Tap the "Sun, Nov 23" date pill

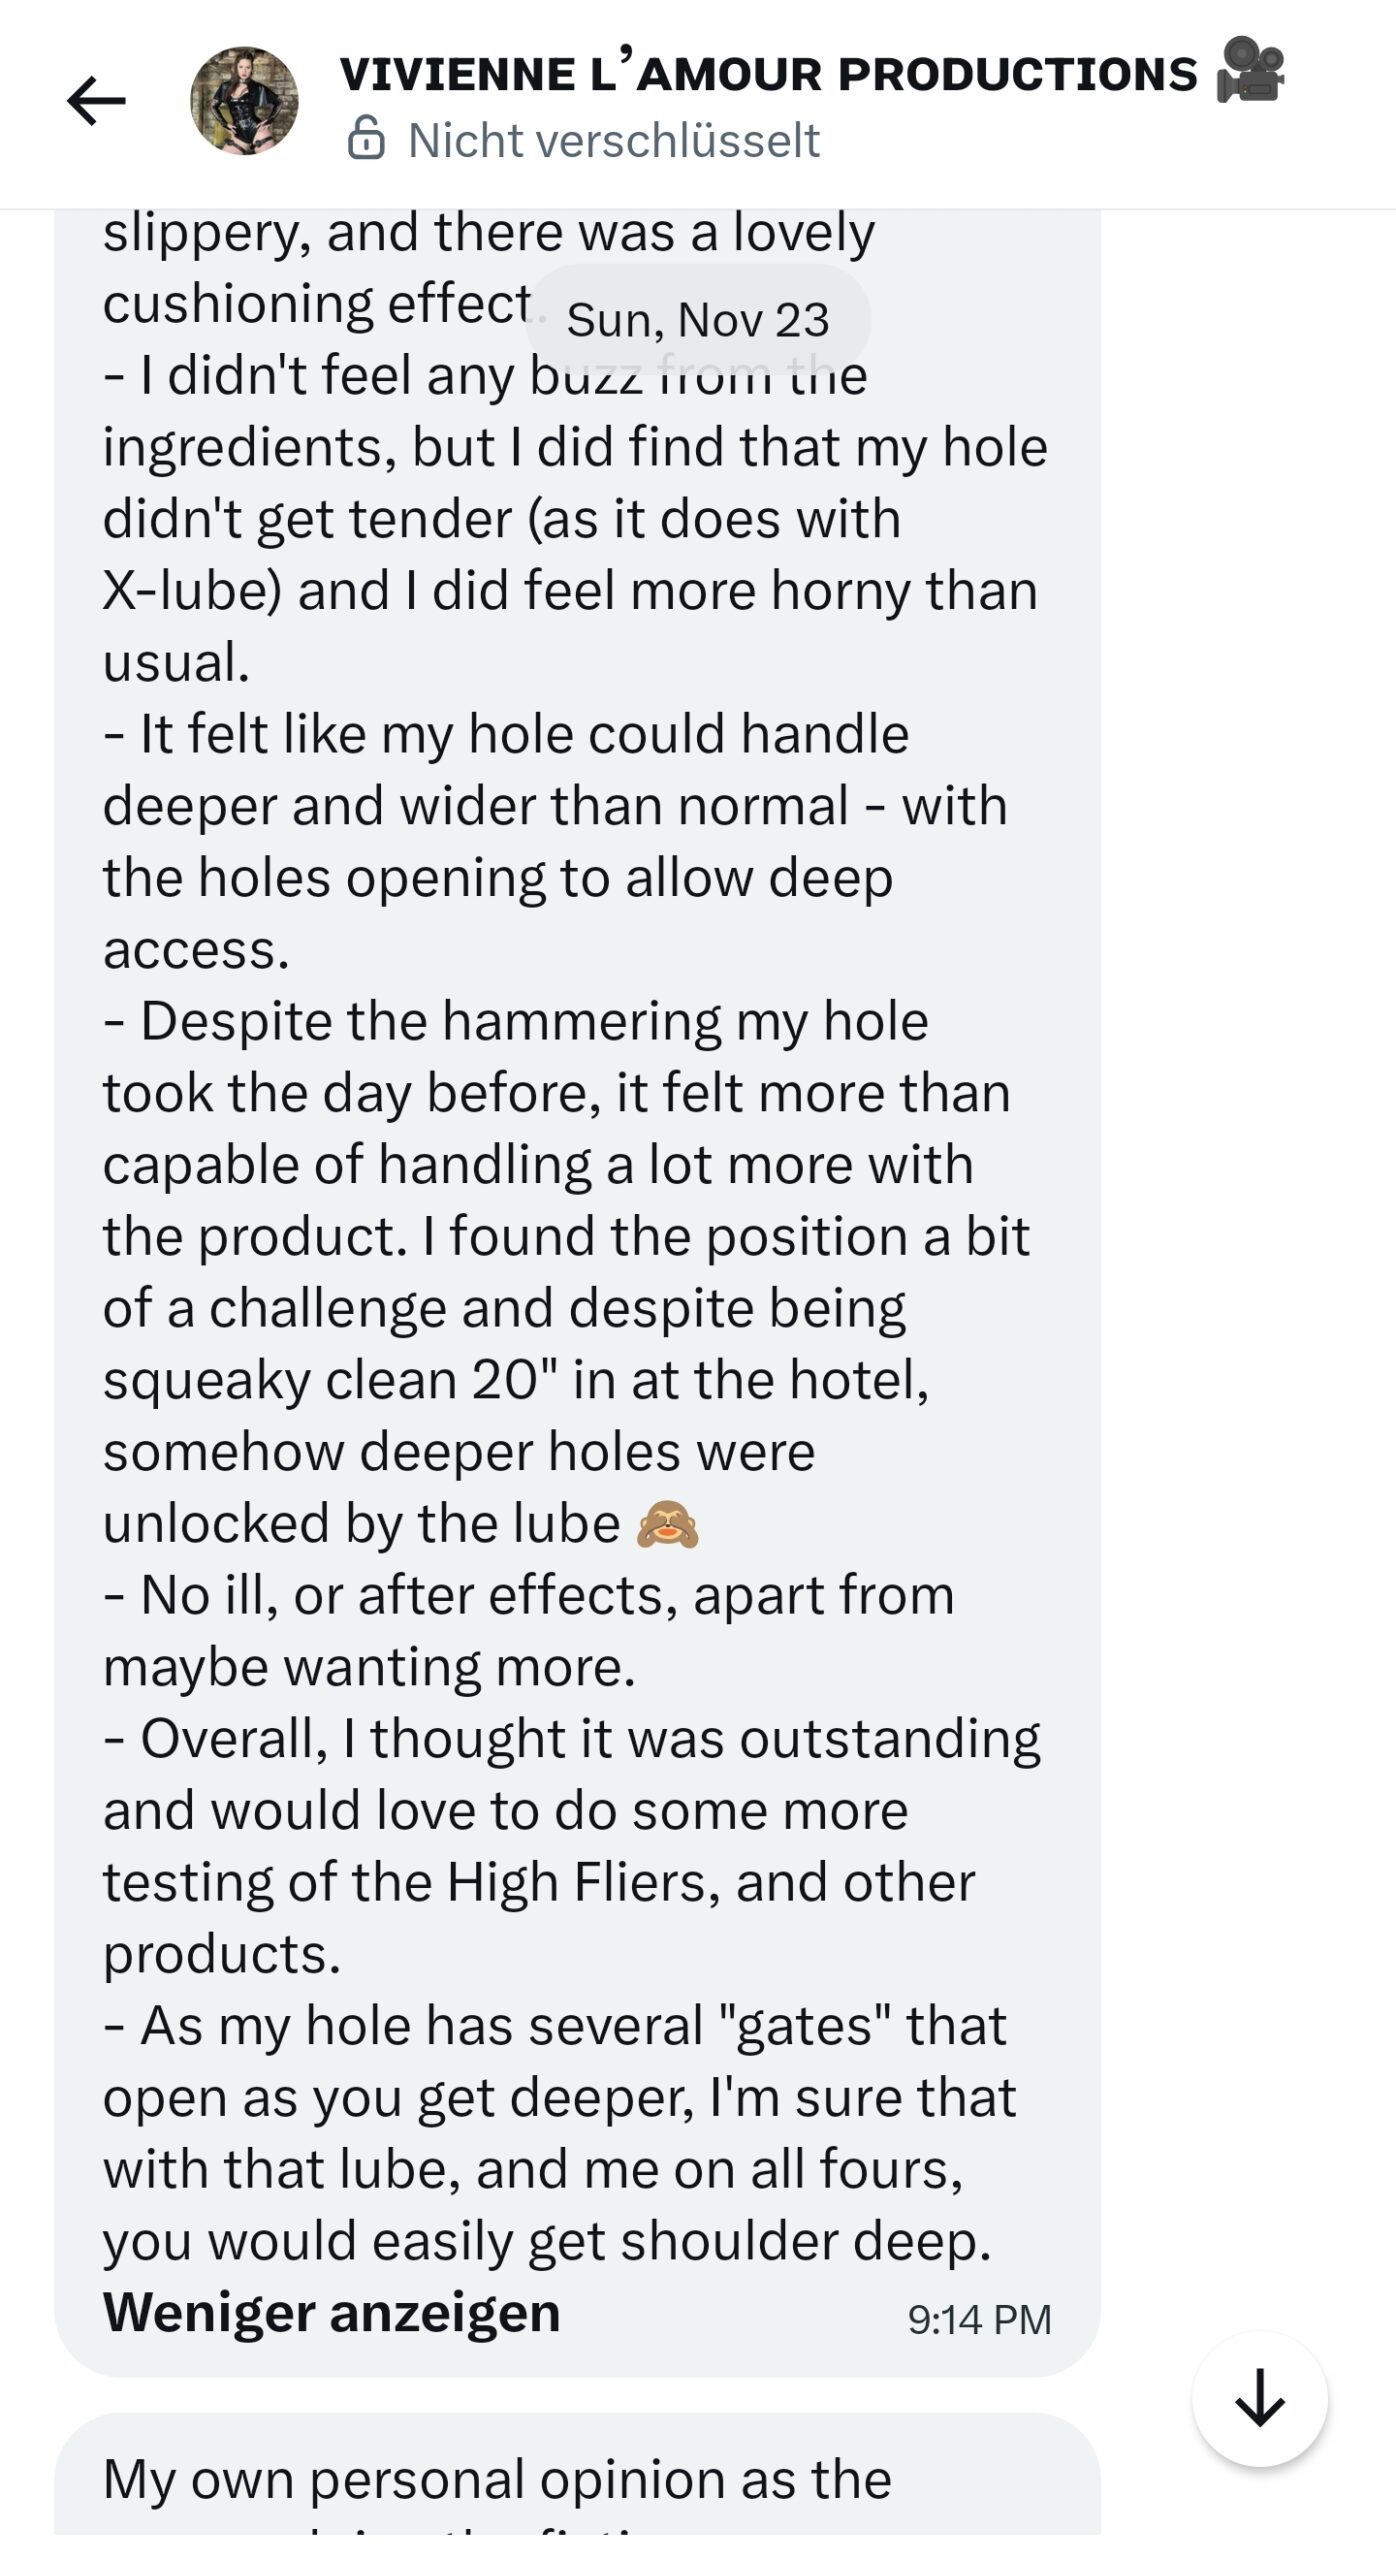(697, 320)
